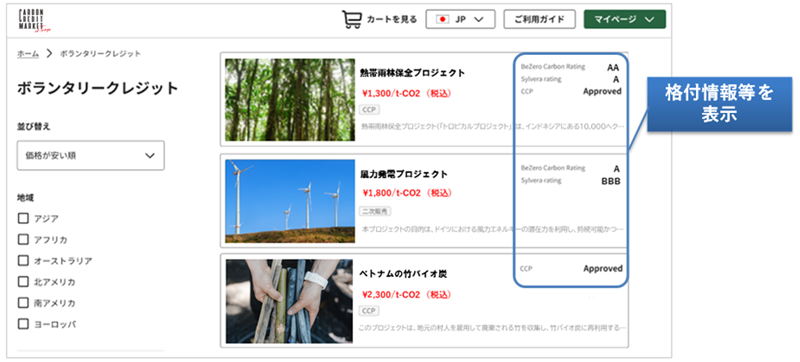Open the wind turbine project thumbnail
Viewport: 800px width, 362px height.
pyautogui.click(x=290, y=201)
